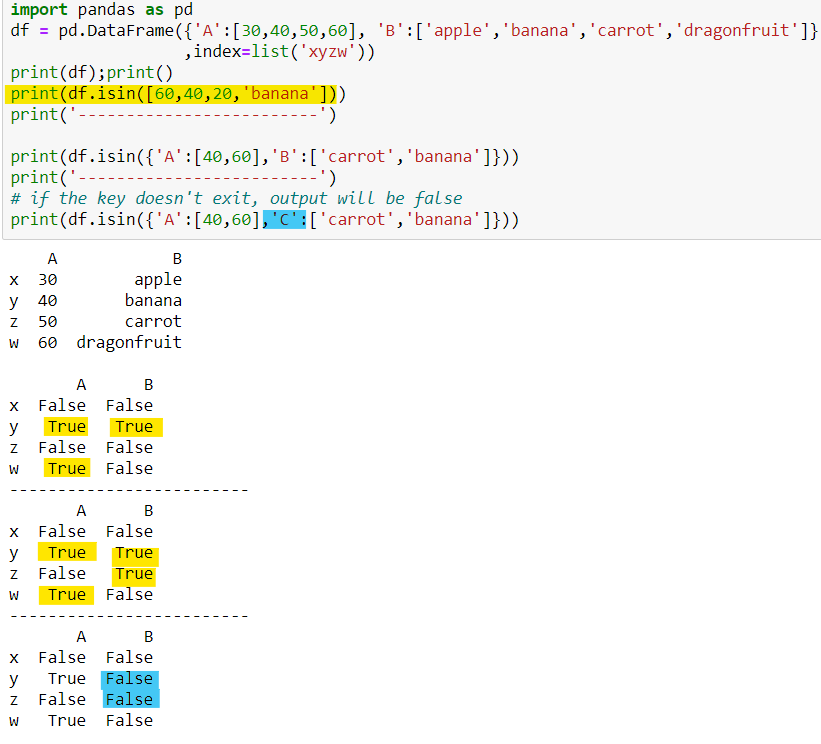Click the blue-highlighted 'C' key in the code

click(284, 219)
